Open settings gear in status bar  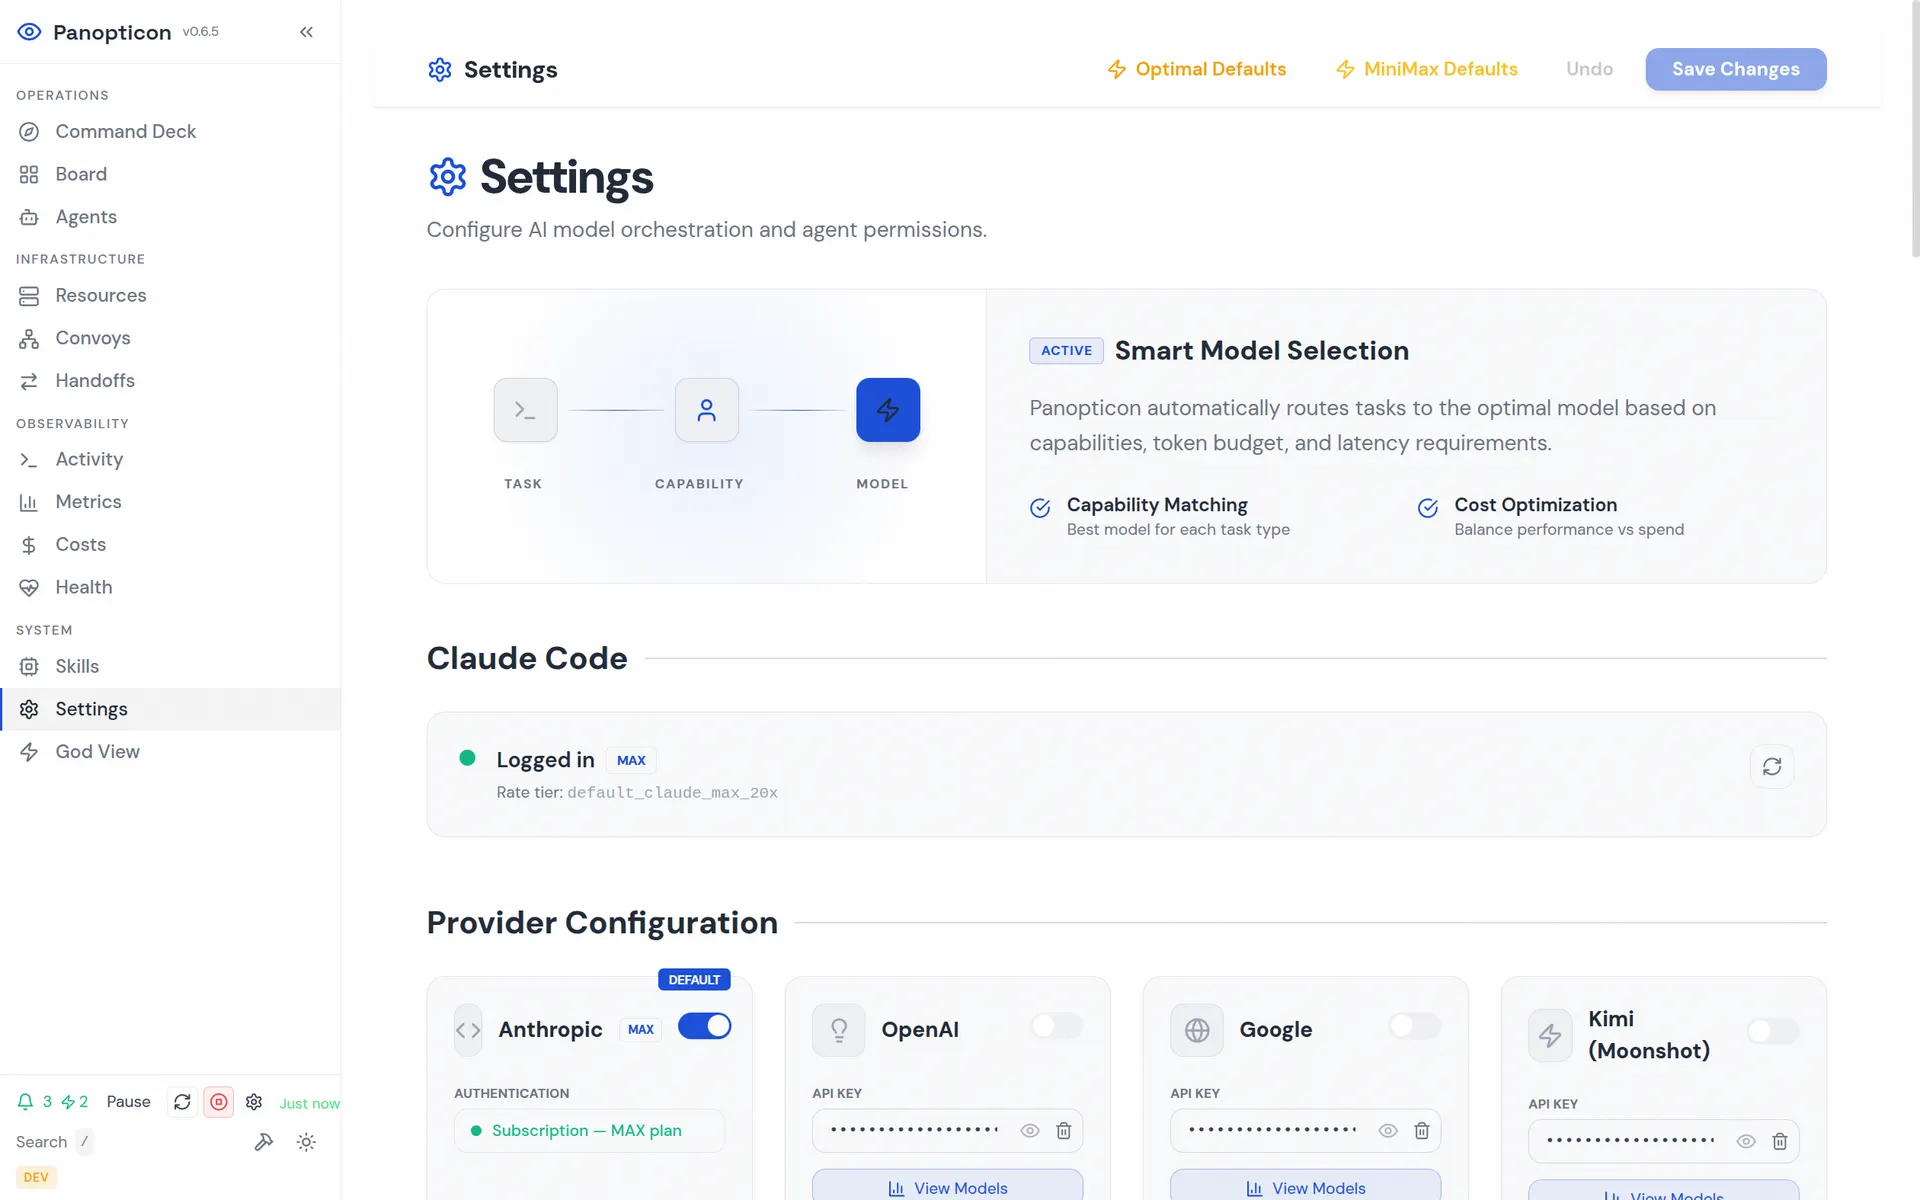254,1102
